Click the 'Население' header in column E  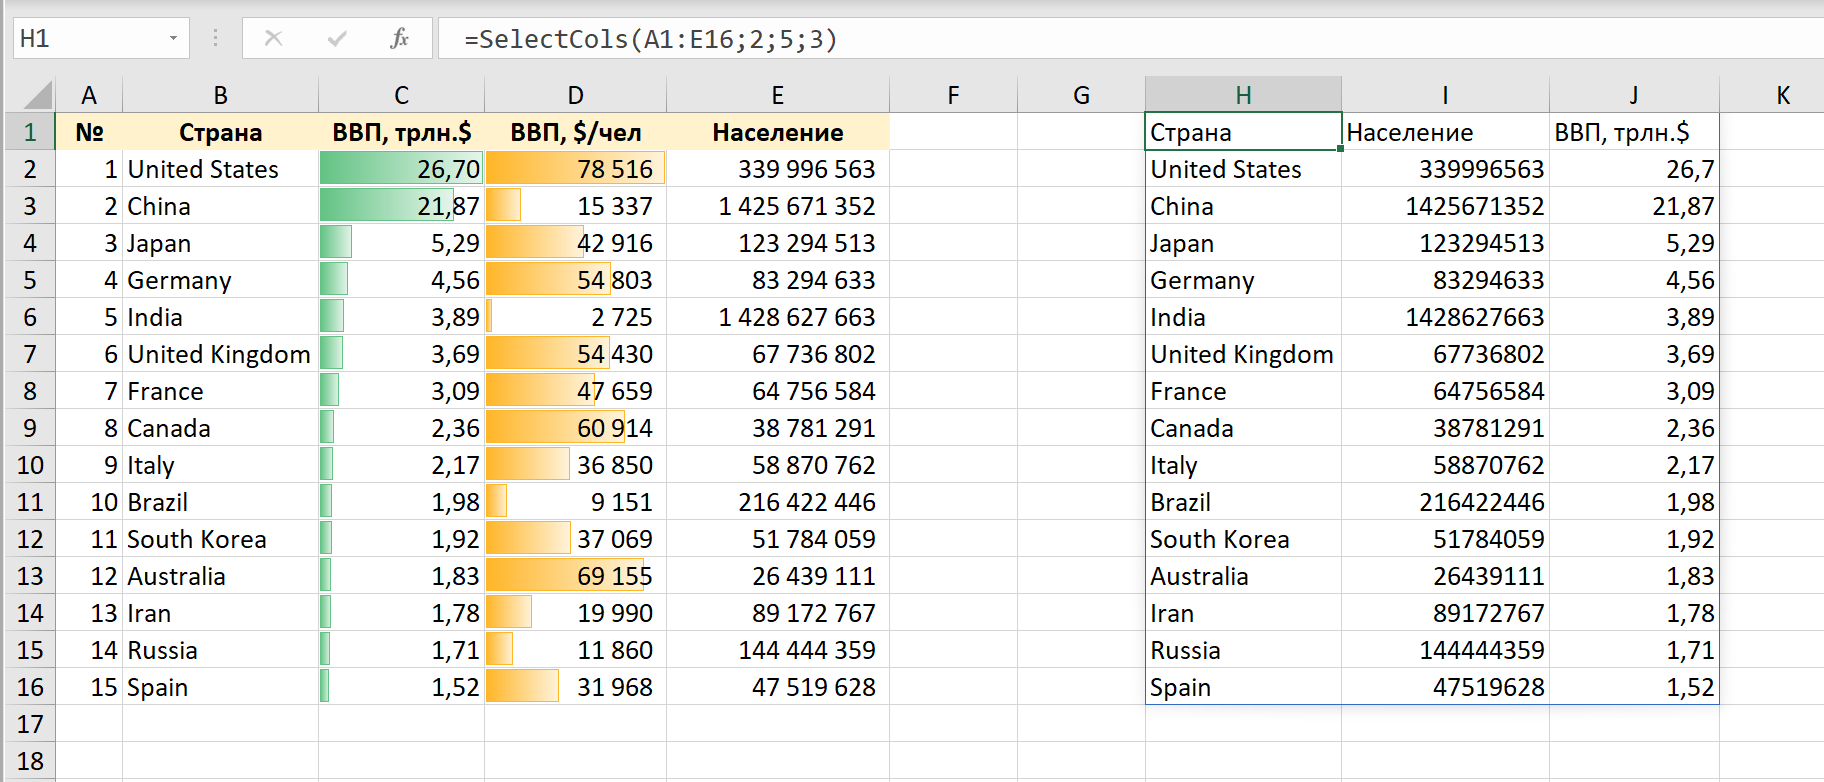pyautogui.click(x=777, y=132)
